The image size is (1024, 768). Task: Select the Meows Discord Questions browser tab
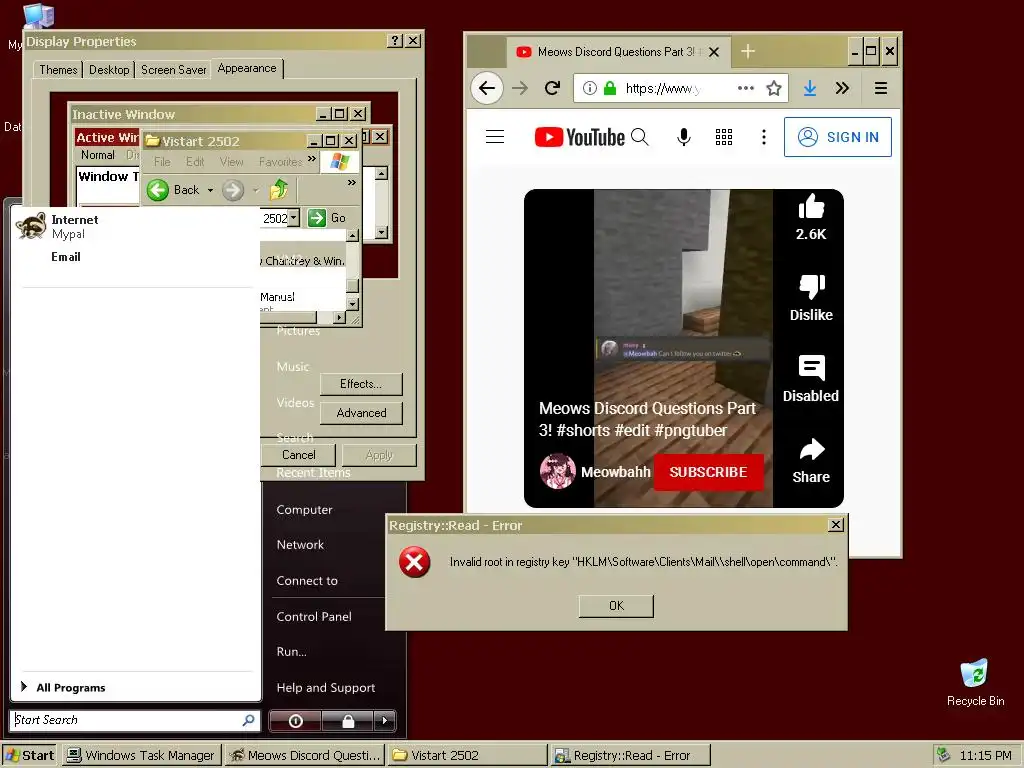tap(618, 52)
